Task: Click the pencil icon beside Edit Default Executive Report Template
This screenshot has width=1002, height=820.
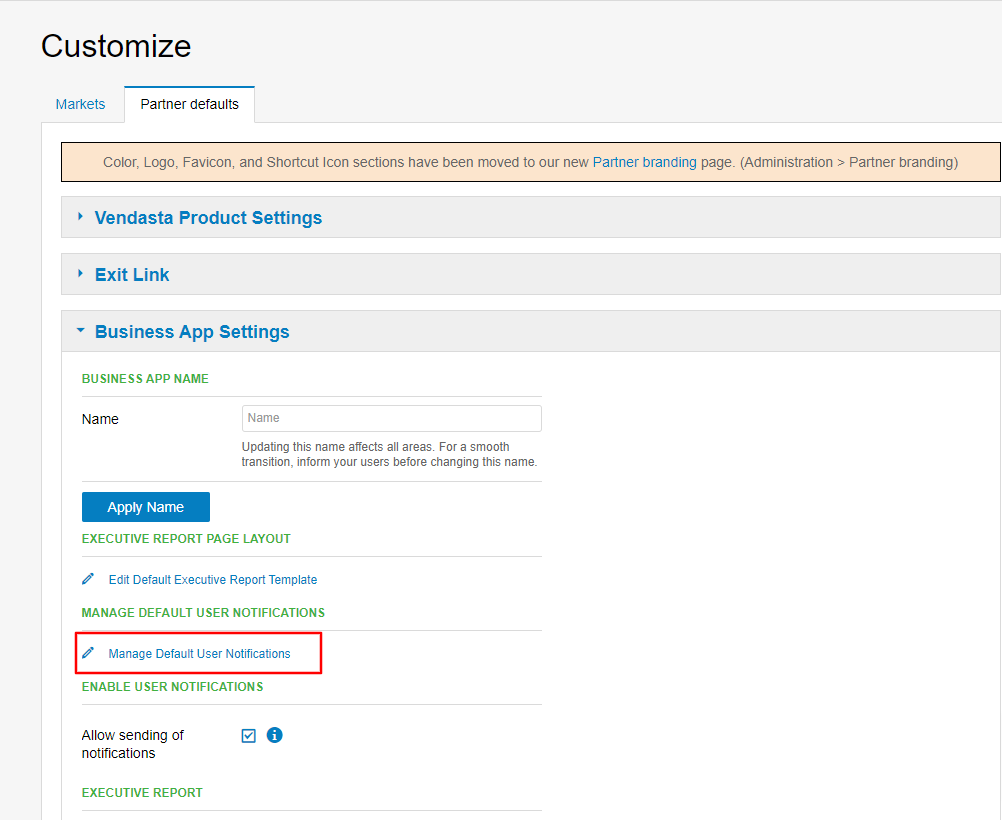Action: point(88,579)
